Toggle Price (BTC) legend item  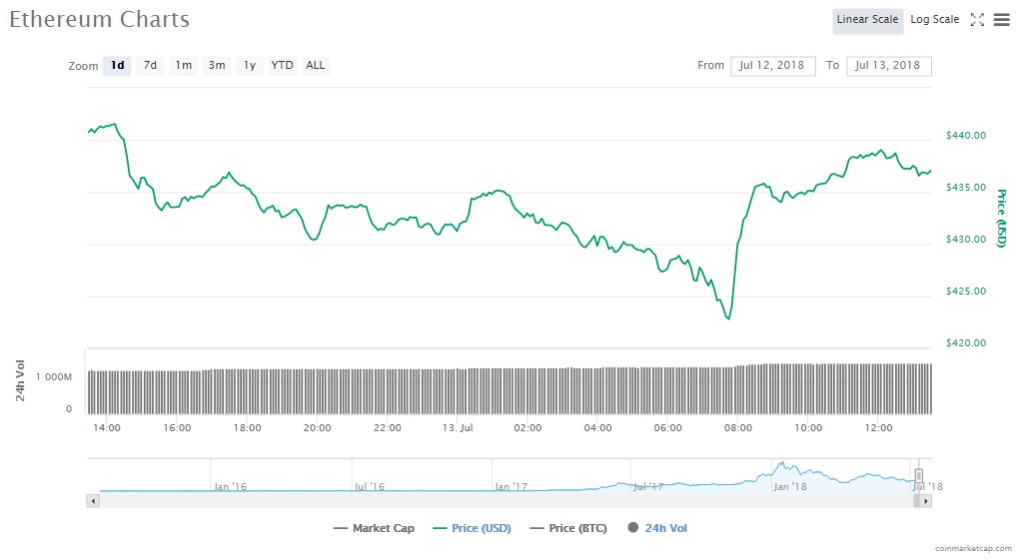(569, 528)
